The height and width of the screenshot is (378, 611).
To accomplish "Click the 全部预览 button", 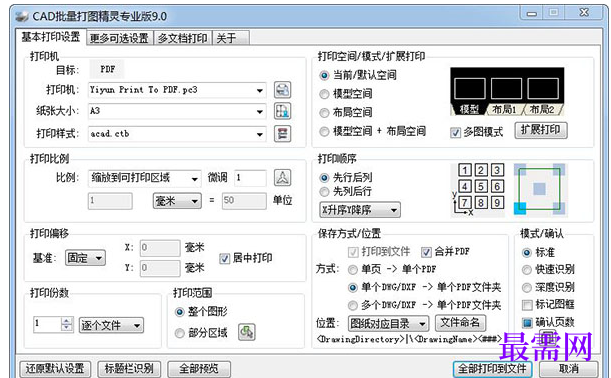I will click(199, 368).
